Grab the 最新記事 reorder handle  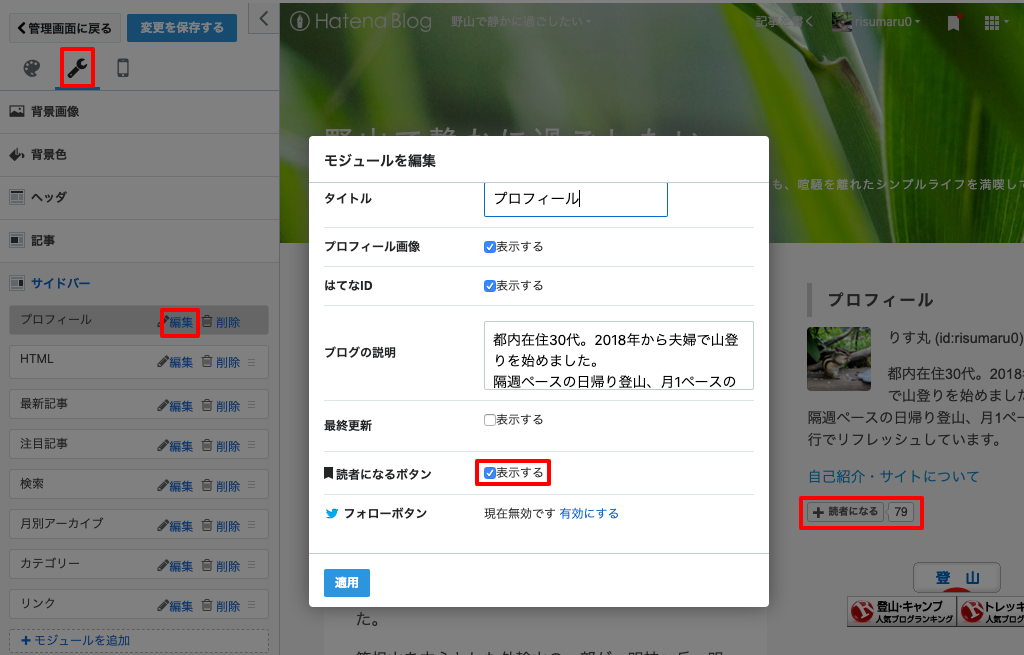tap(252, 405)
